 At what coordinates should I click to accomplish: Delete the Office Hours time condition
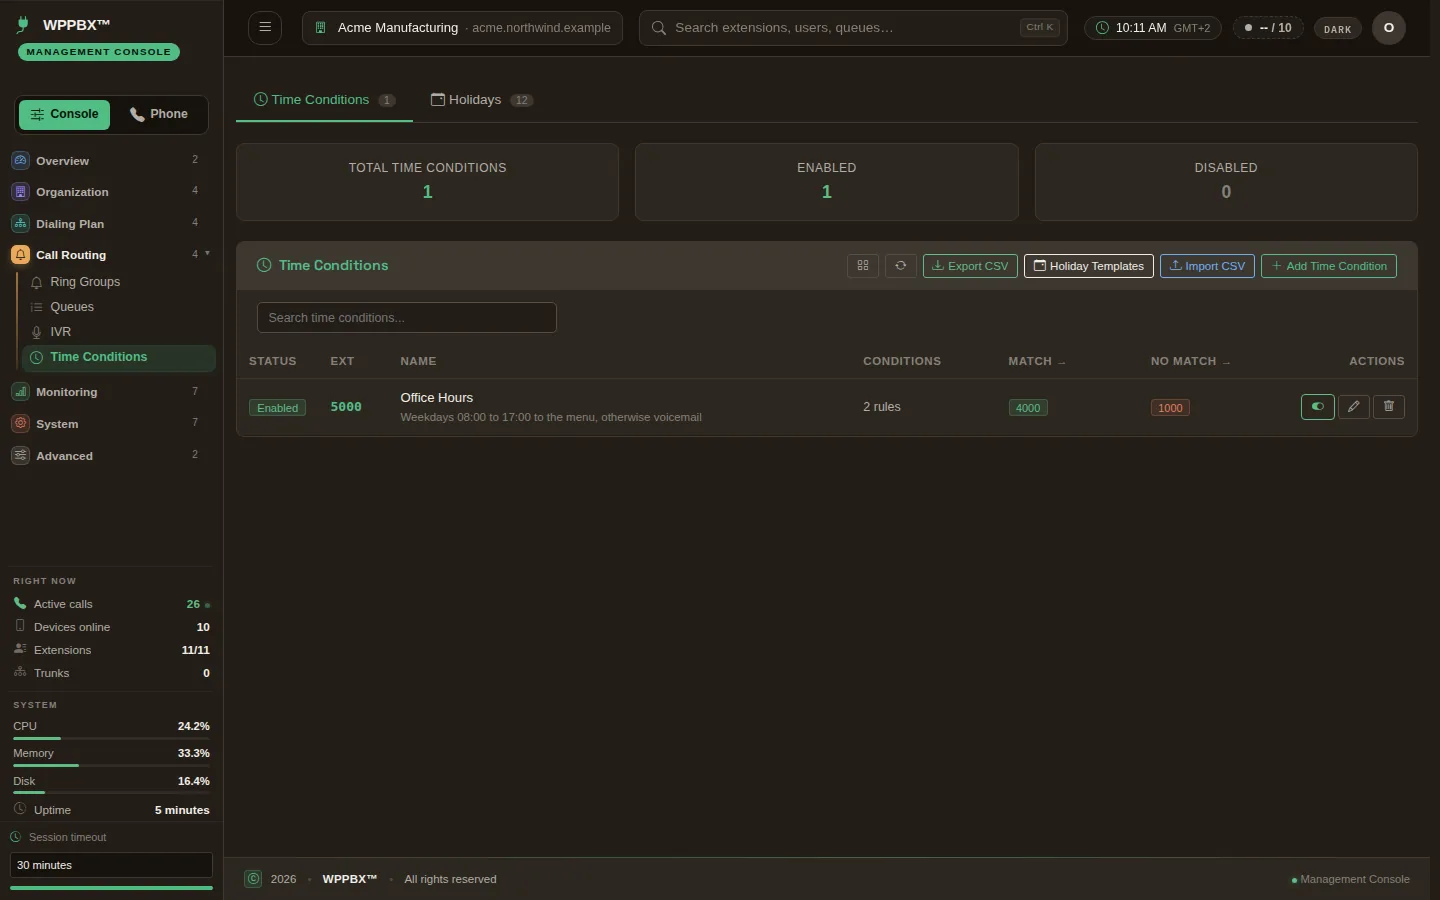click(x=1389, y=407)
